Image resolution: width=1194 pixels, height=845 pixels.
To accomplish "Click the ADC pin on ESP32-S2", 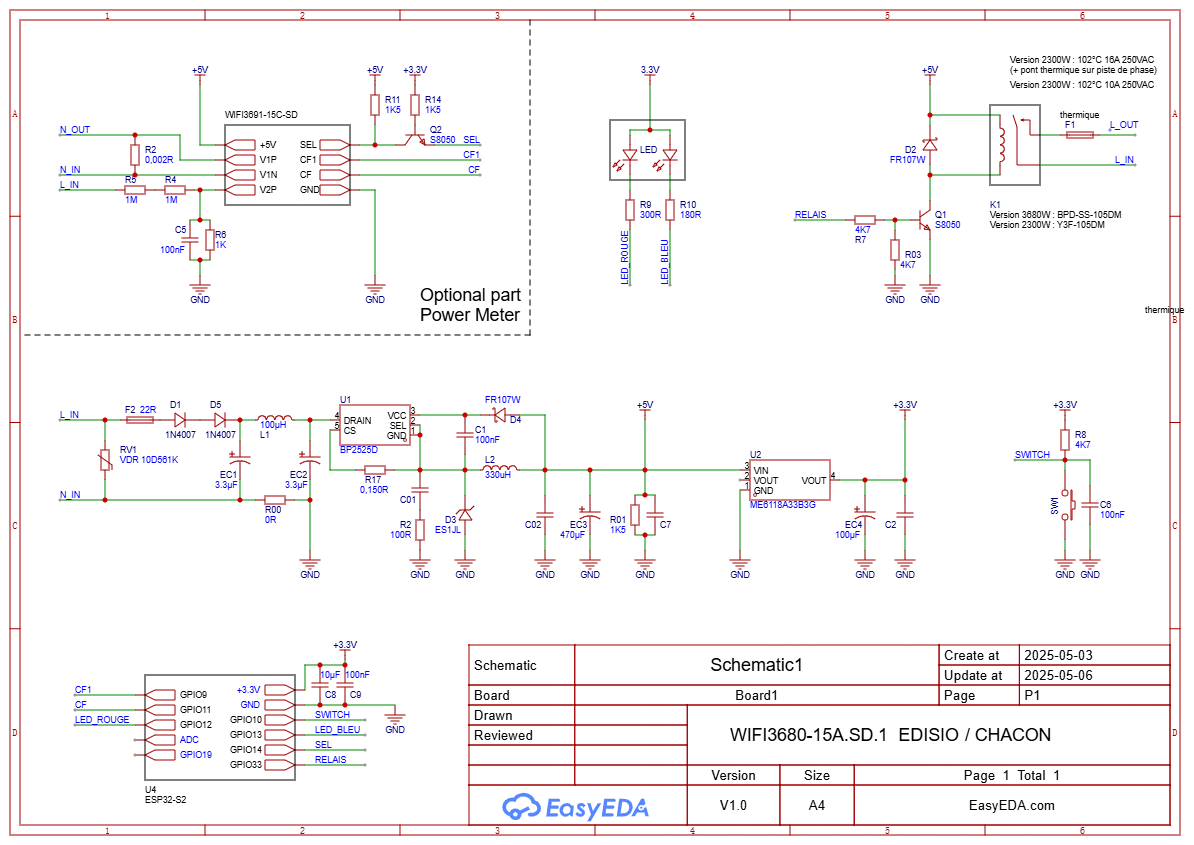I will point(160,739).
